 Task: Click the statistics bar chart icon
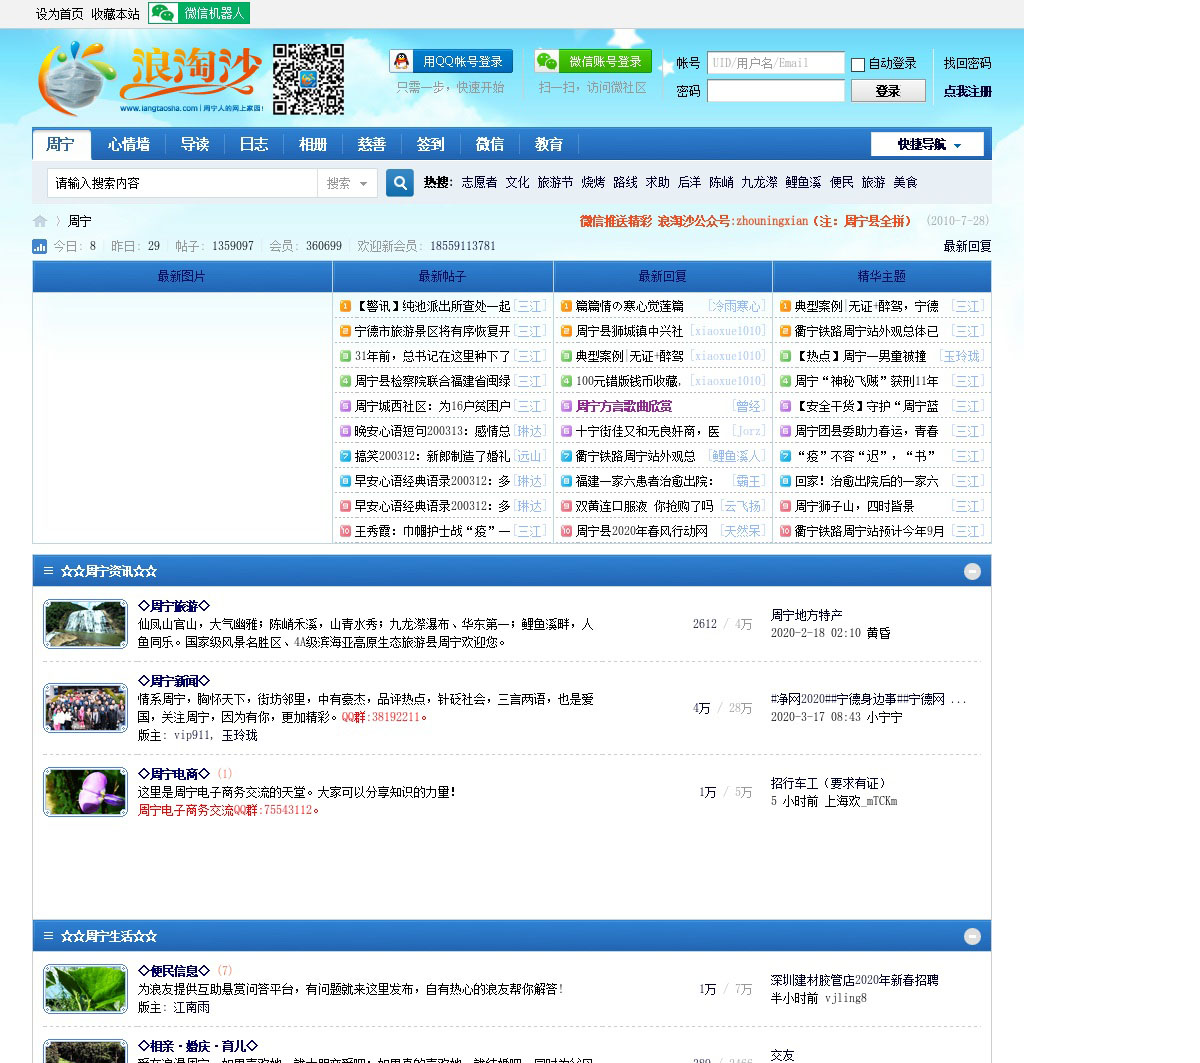[40, 246]
